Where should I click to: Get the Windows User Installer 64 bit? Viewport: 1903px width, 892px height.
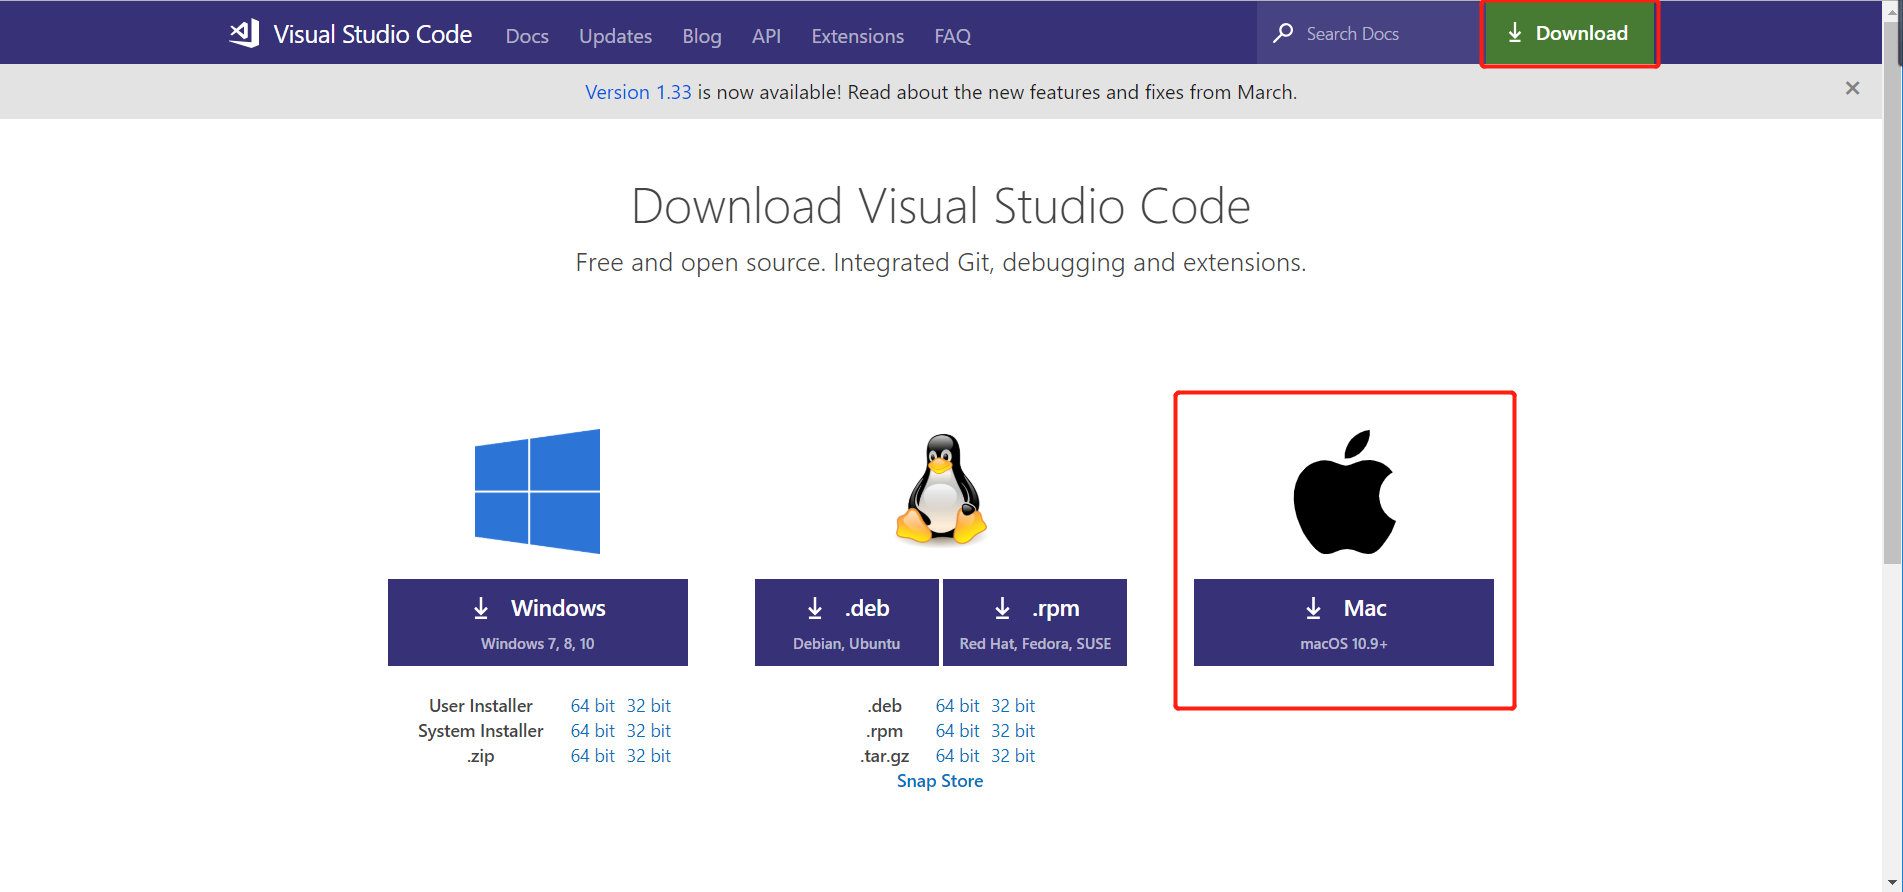[593, 706]
